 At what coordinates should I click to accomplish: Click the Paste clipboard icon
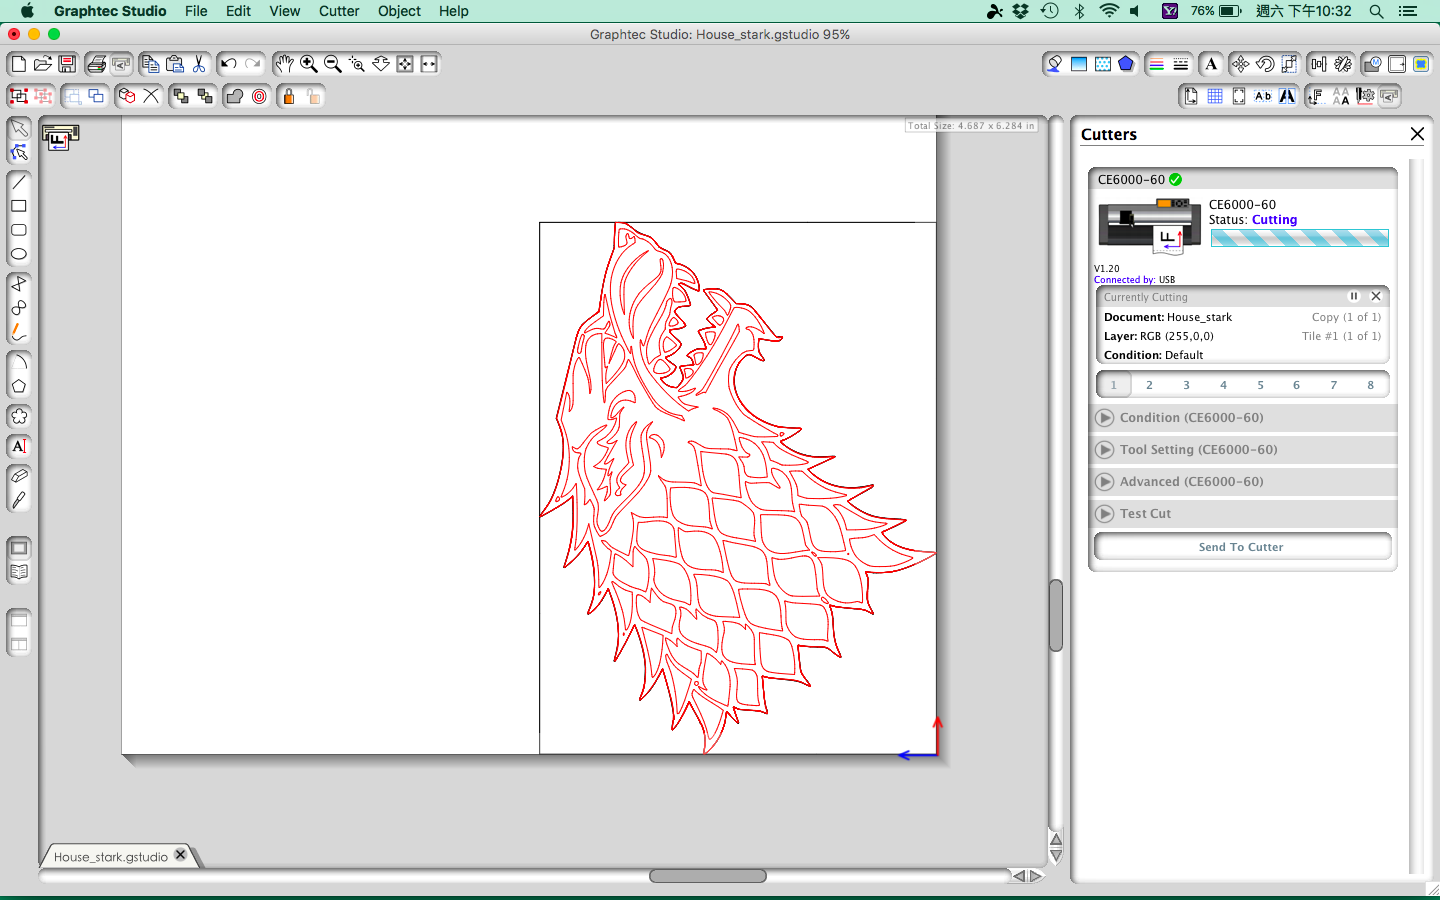click(175, 64)
